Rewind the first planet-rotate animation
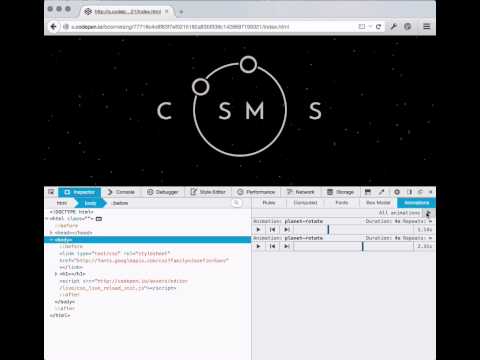 click(x=272, y=229)
